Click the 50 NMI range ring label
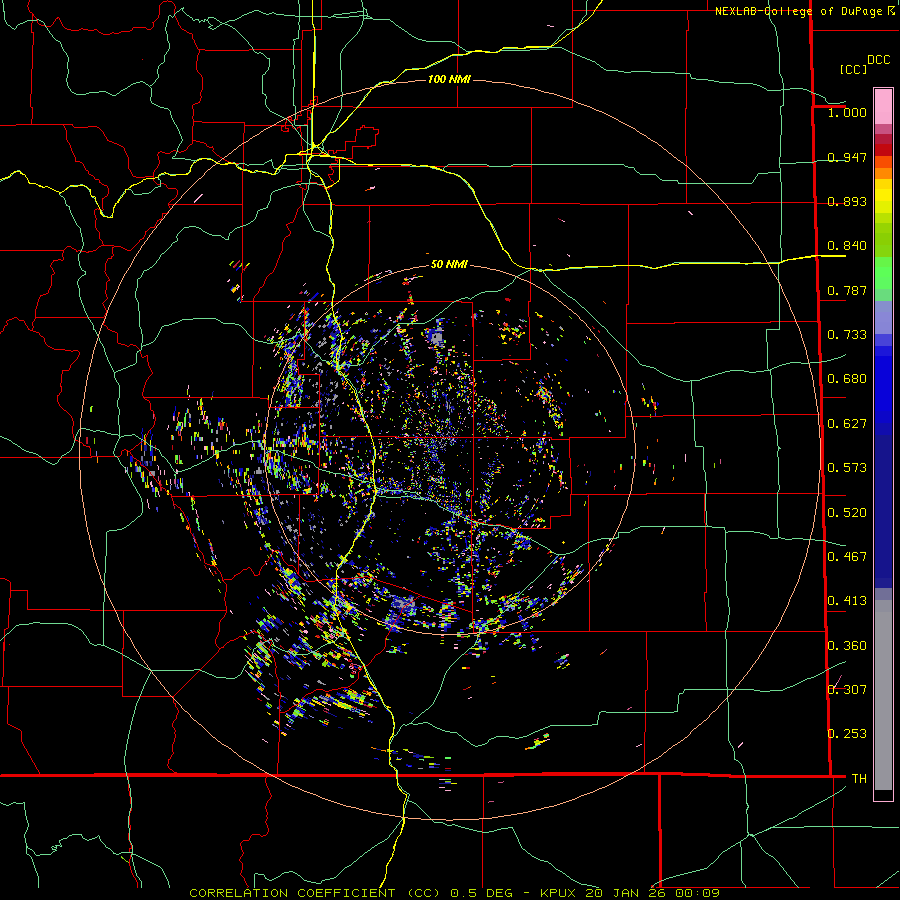 [449, 264]
